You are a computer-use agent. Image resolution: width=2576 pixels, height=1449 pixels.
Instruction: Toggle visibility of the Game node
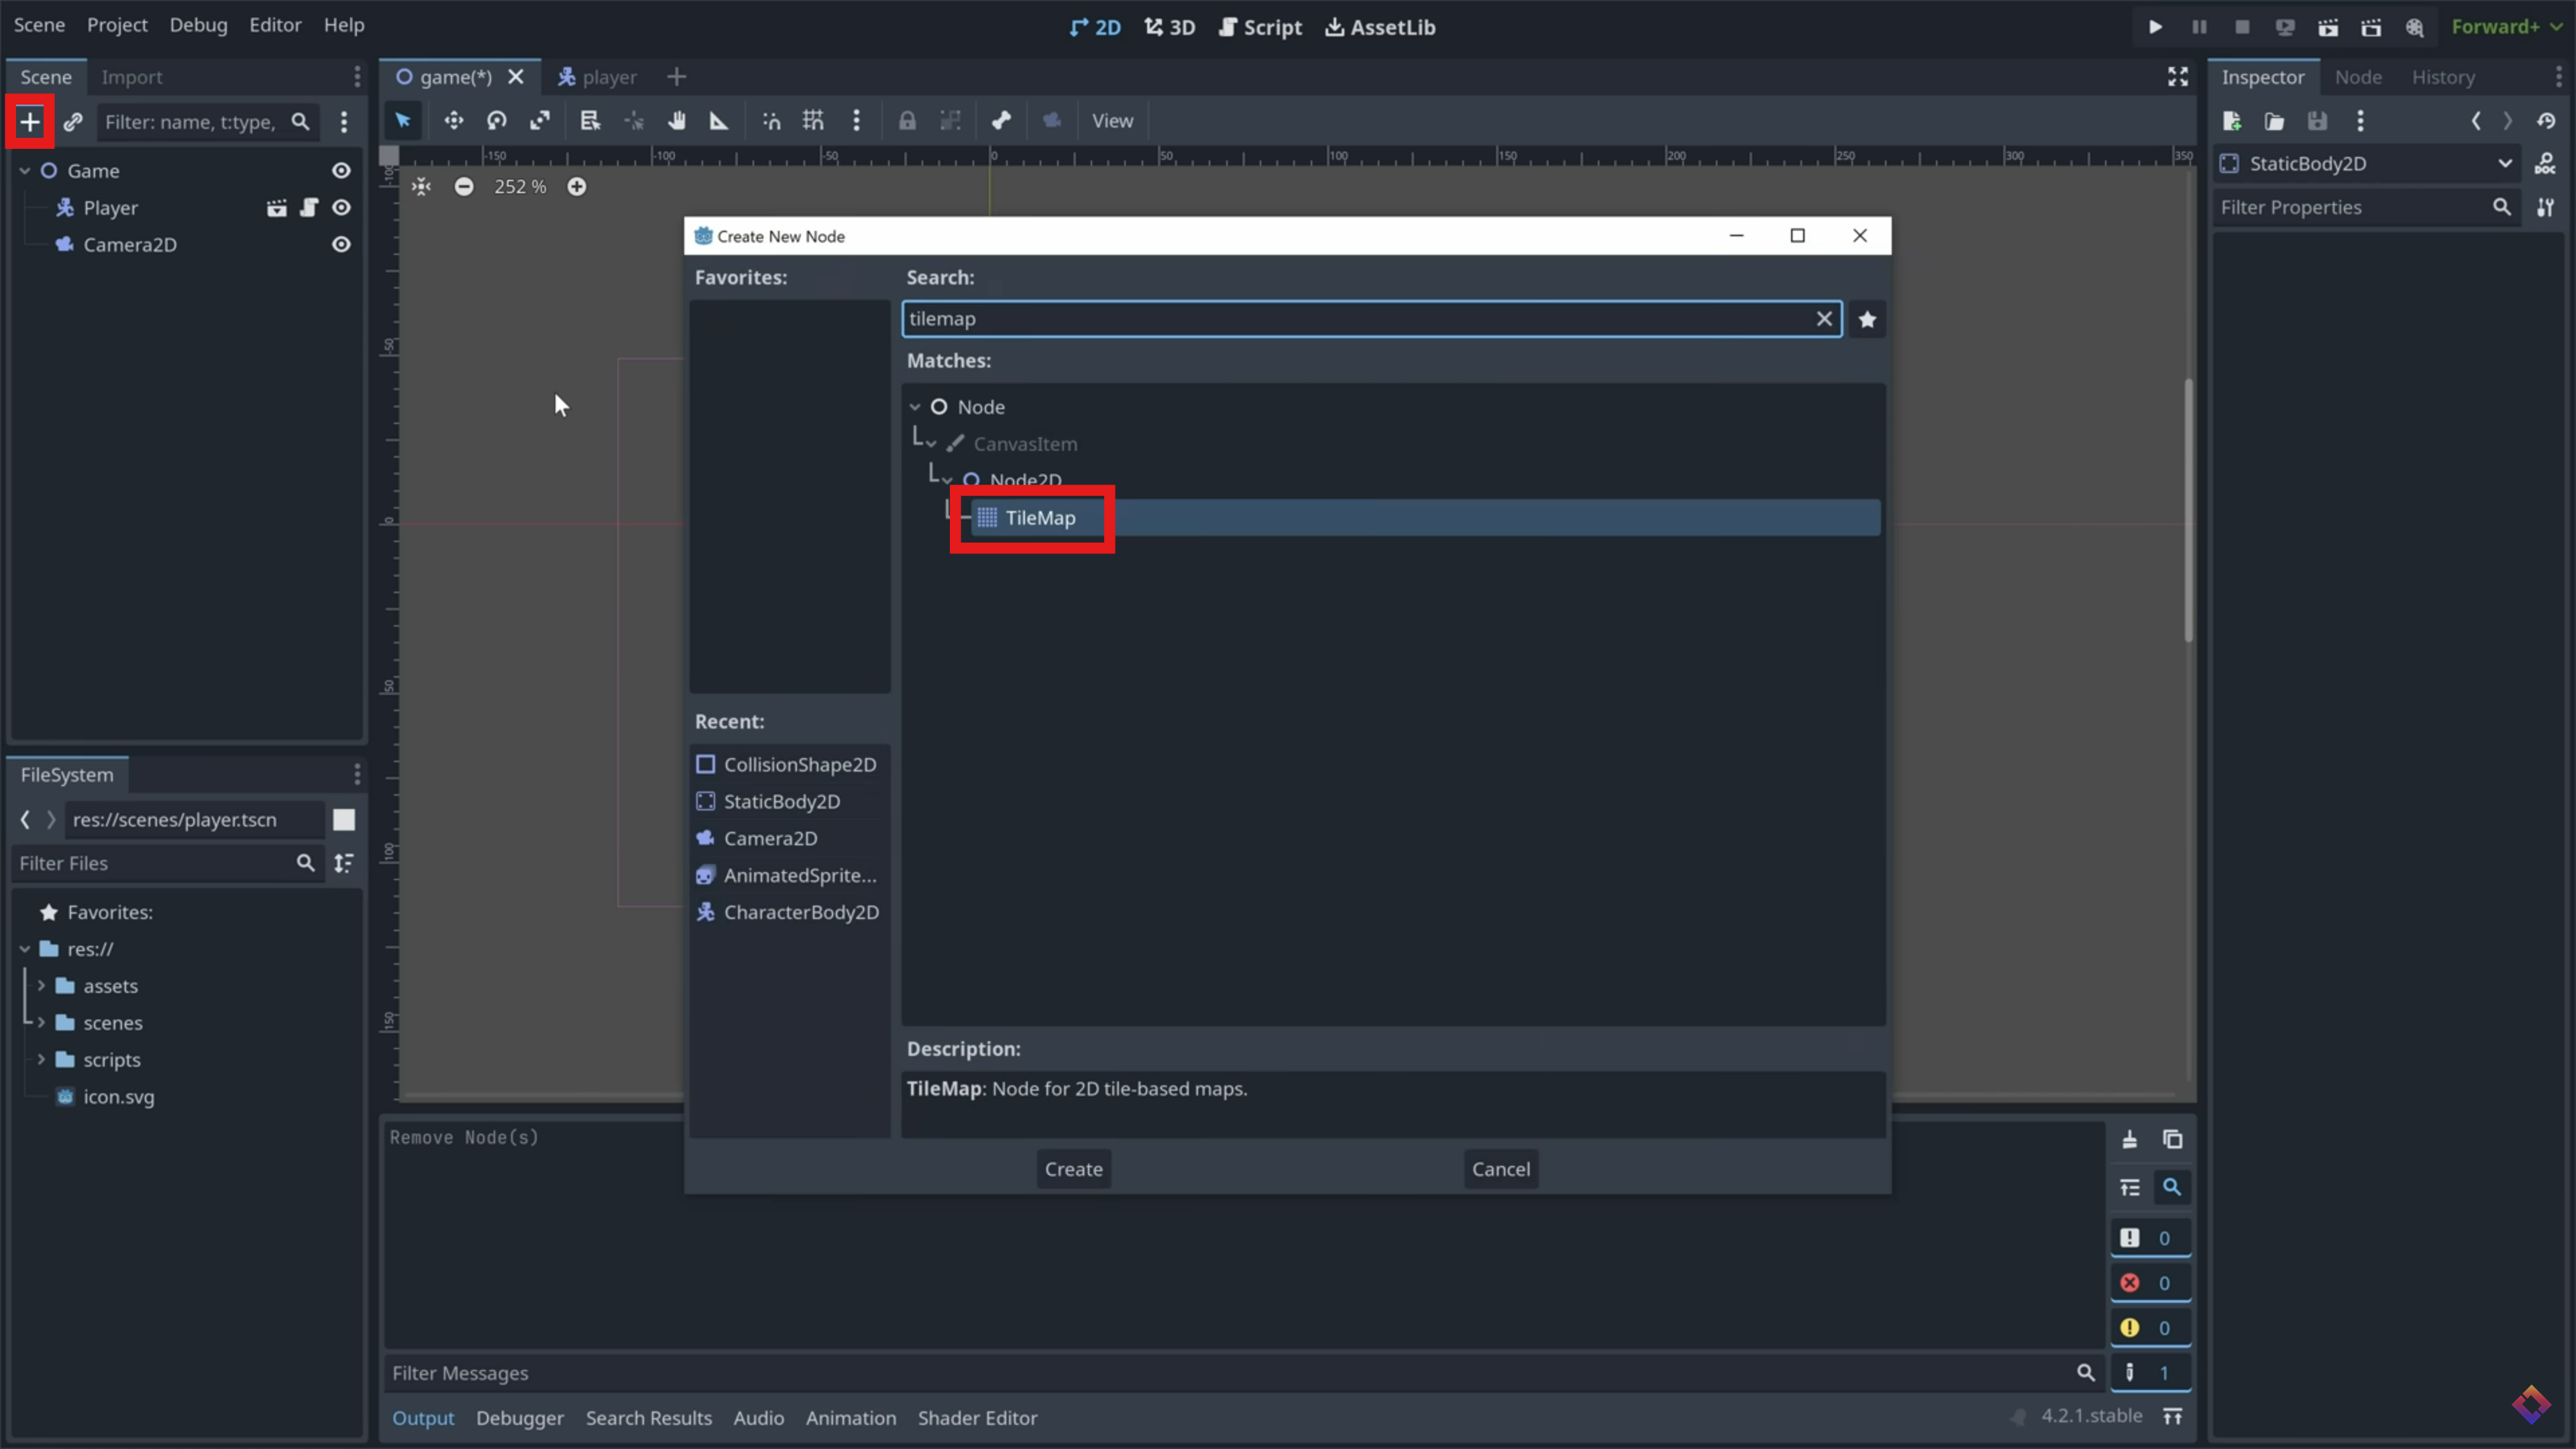click(x=341, y=171)
